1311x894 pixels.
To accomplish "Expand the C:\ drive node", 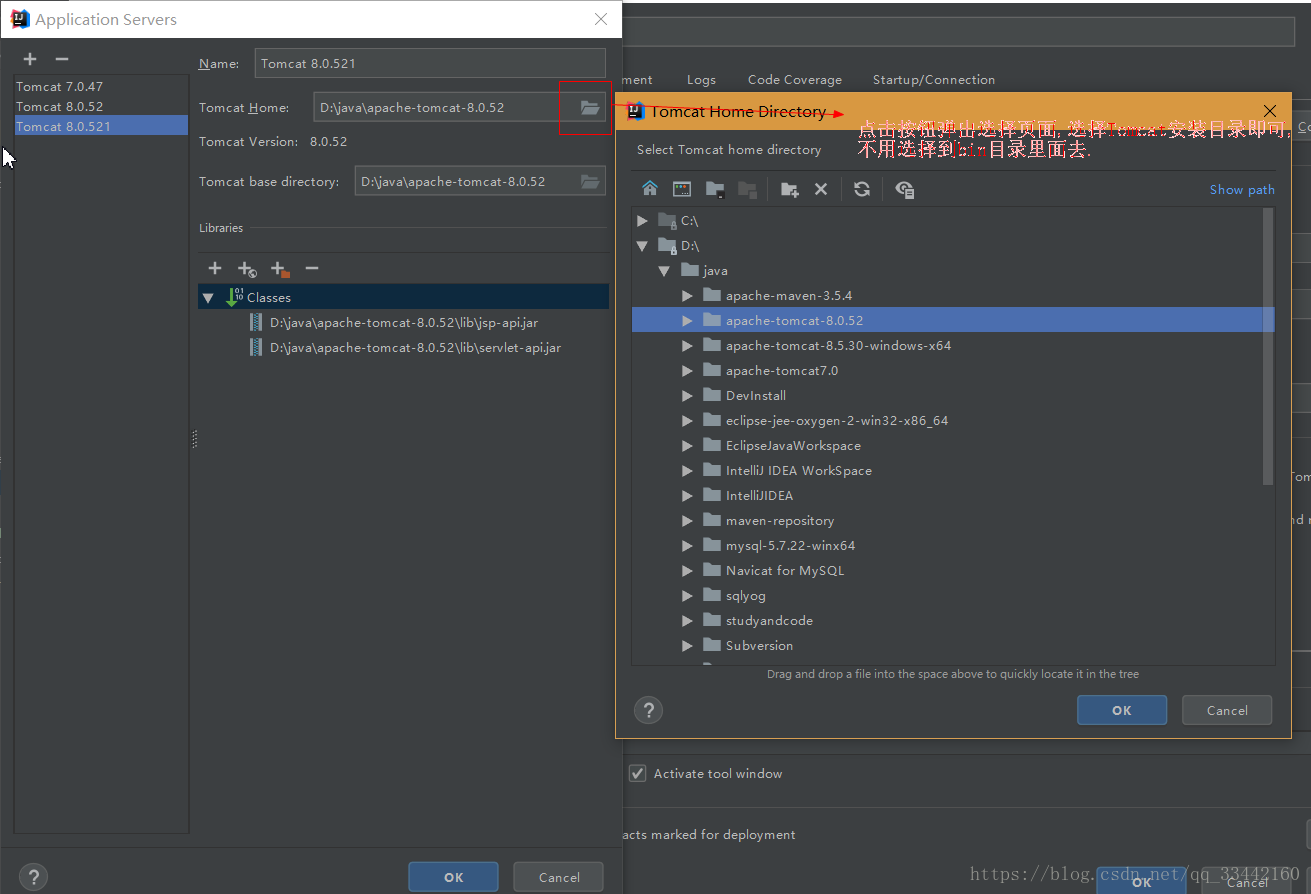I will (x=643, y=220).
